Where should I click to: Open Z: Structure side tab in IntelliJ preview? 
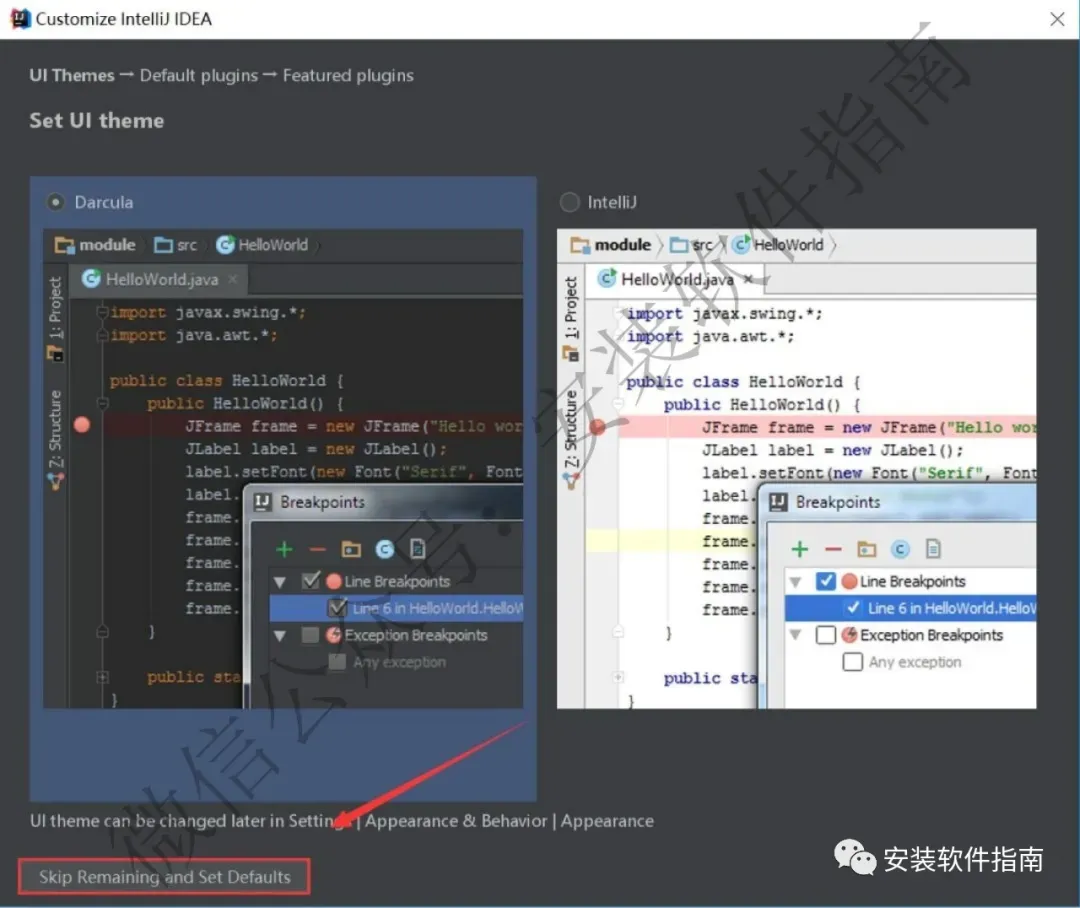(571, 440)
